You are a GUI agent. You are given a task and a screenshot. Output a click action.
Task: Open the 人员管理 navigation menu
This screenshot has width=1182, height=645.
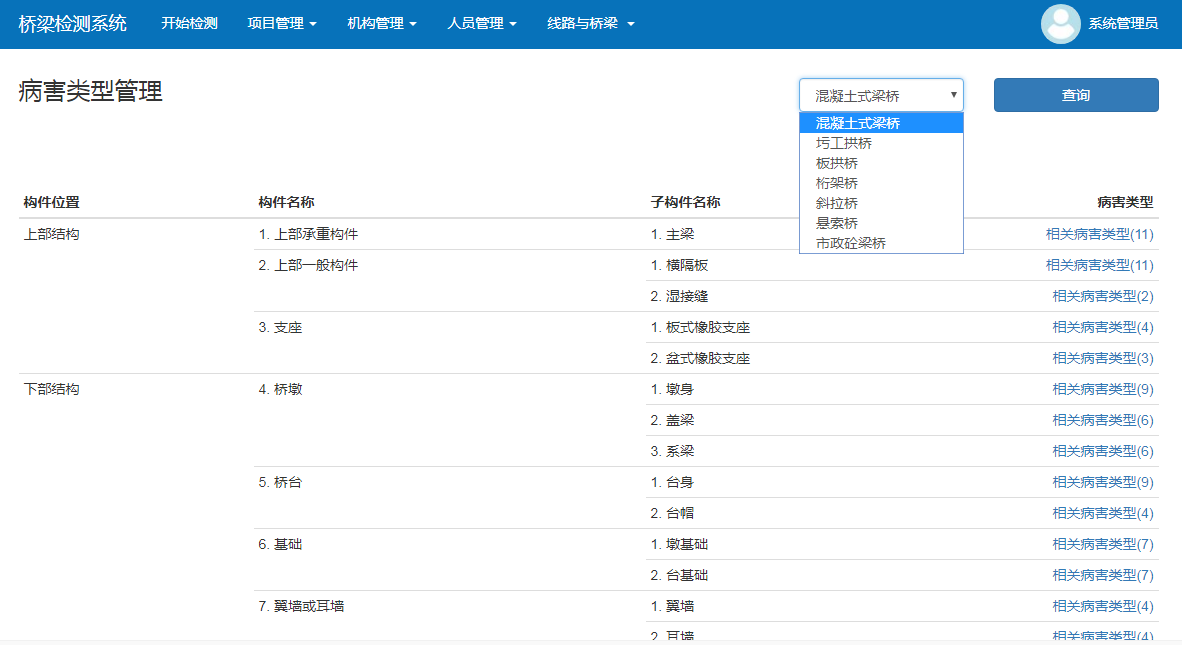tap(482, 24)
